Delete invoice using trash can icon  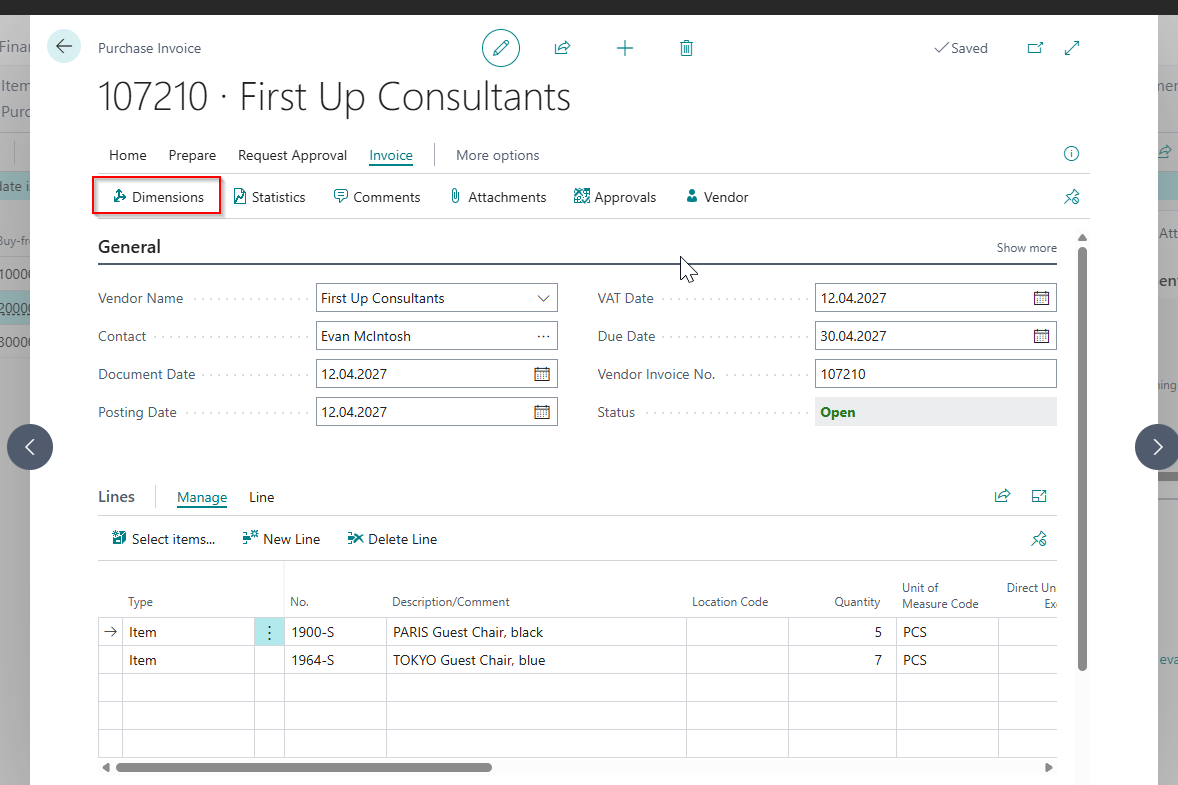[686, 48]
